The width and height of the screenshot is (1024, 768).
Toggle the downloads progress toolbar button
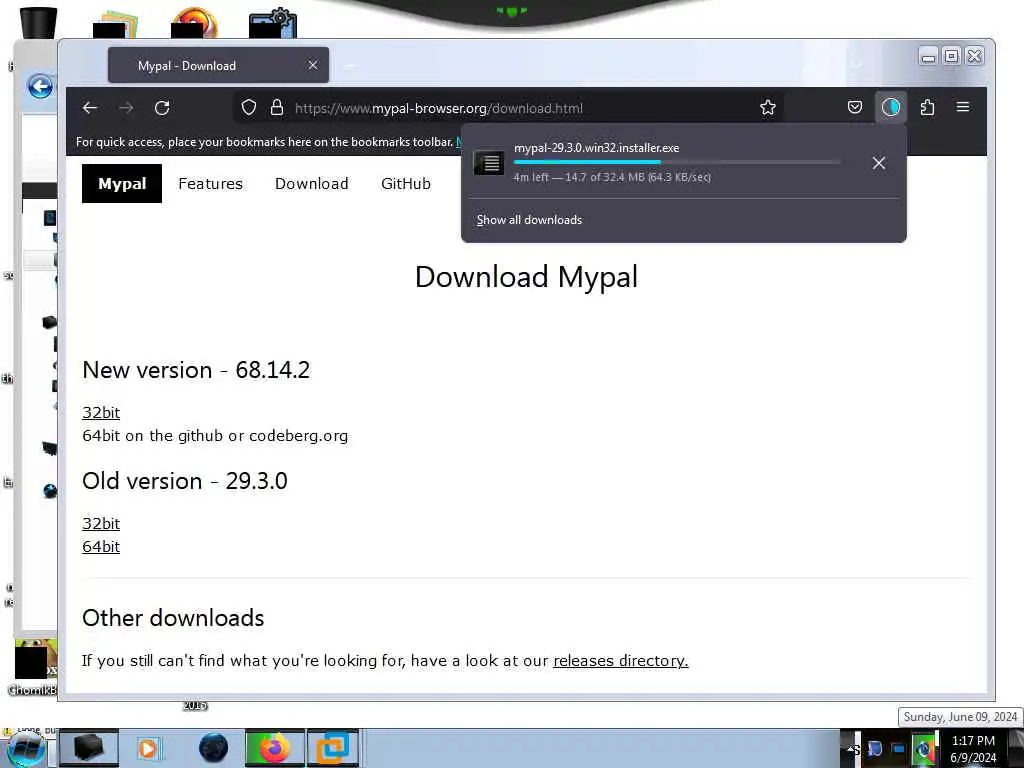pyautogui.click(x=891, y=107)
